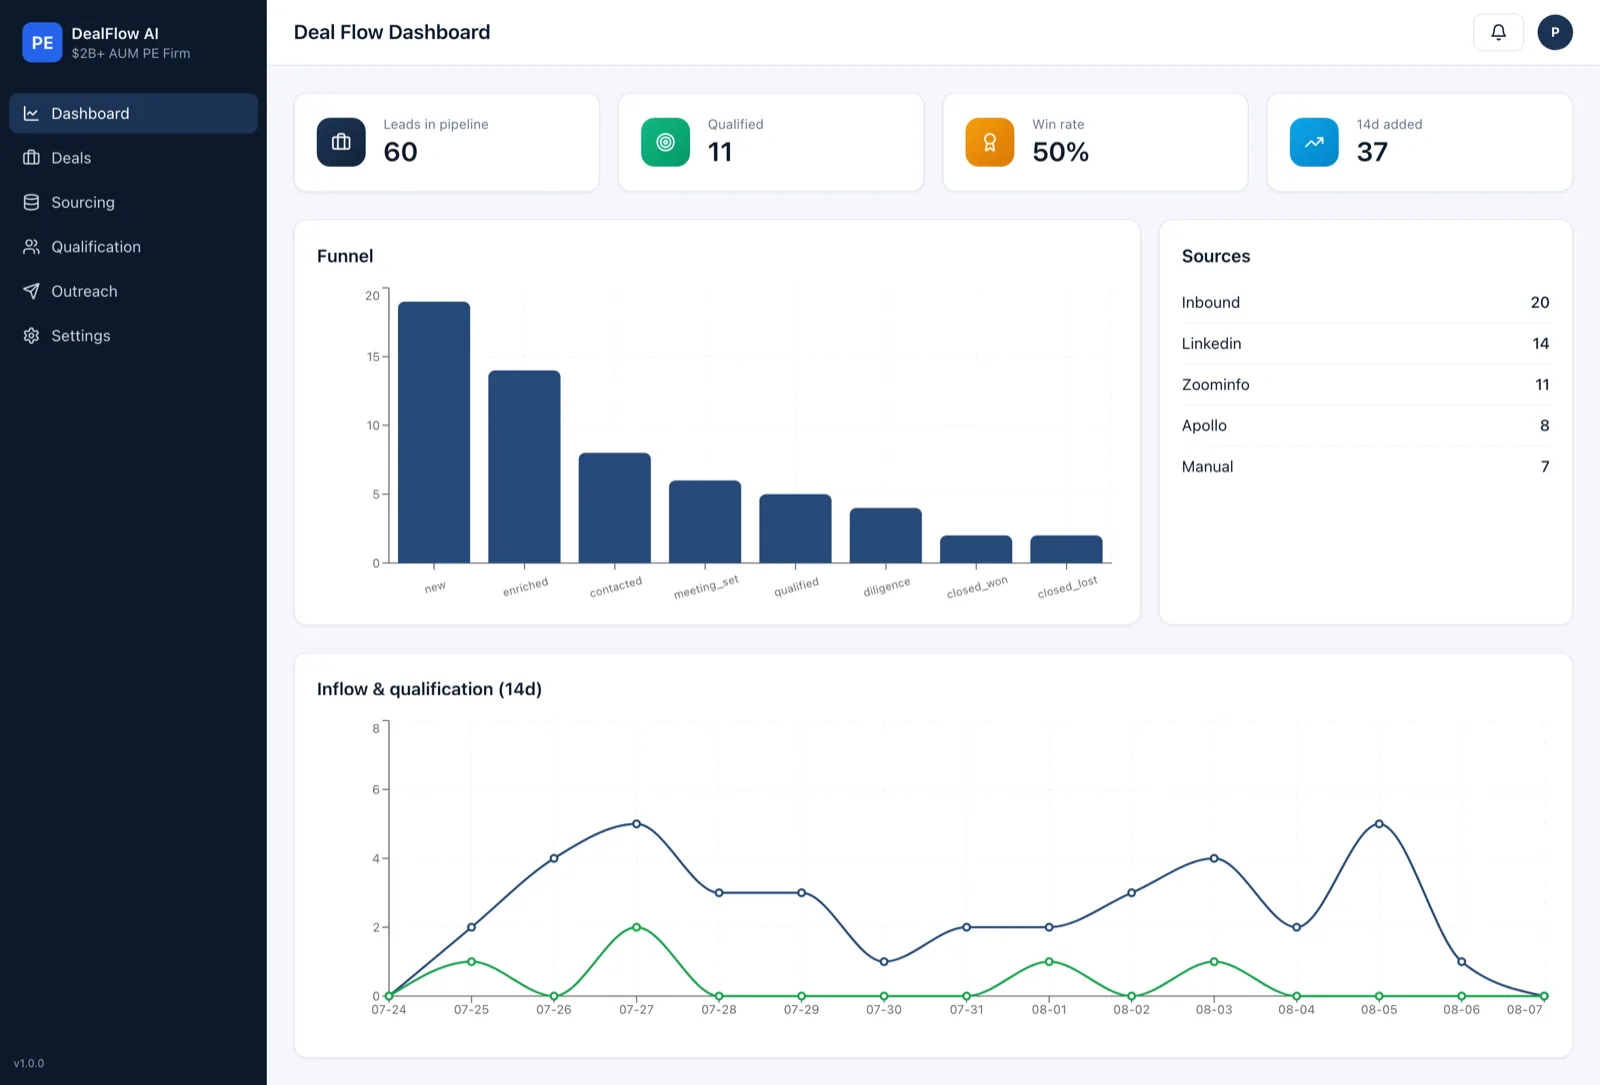
Task: Click the blue trending icon on 14d added card
Action: point(1314,142)
